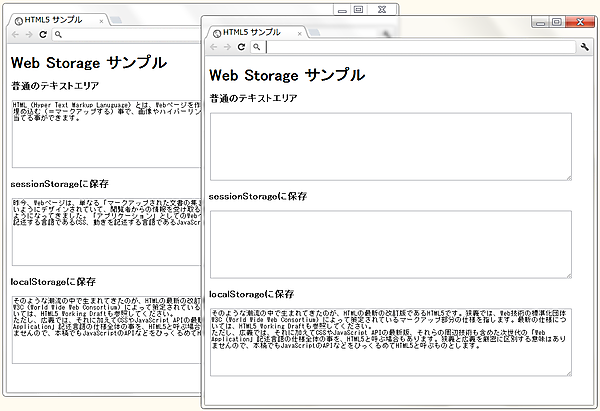
Task: Click the forward arrow in the front browser window
Action: [x=227, y=47]
